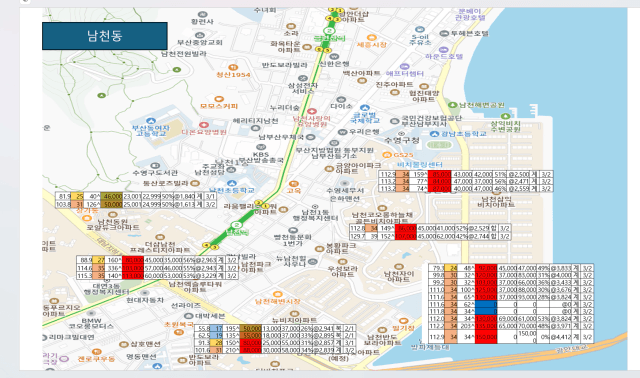Screen dimensions: 640x378
Task: Click the 하운드호텔 hotel marker
Action: point(444,50)
